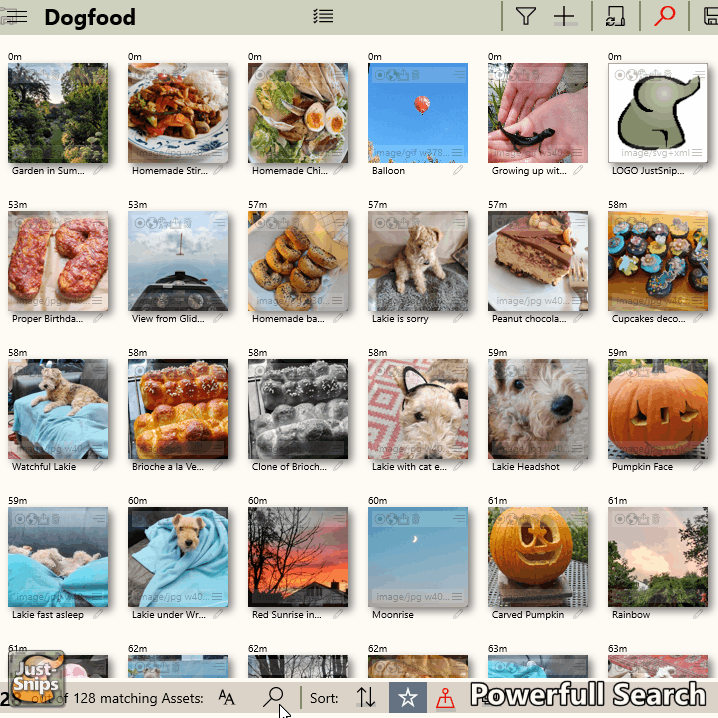Add a new asset with plus icon
Screen dimensions: 718x718
(565, 16)
